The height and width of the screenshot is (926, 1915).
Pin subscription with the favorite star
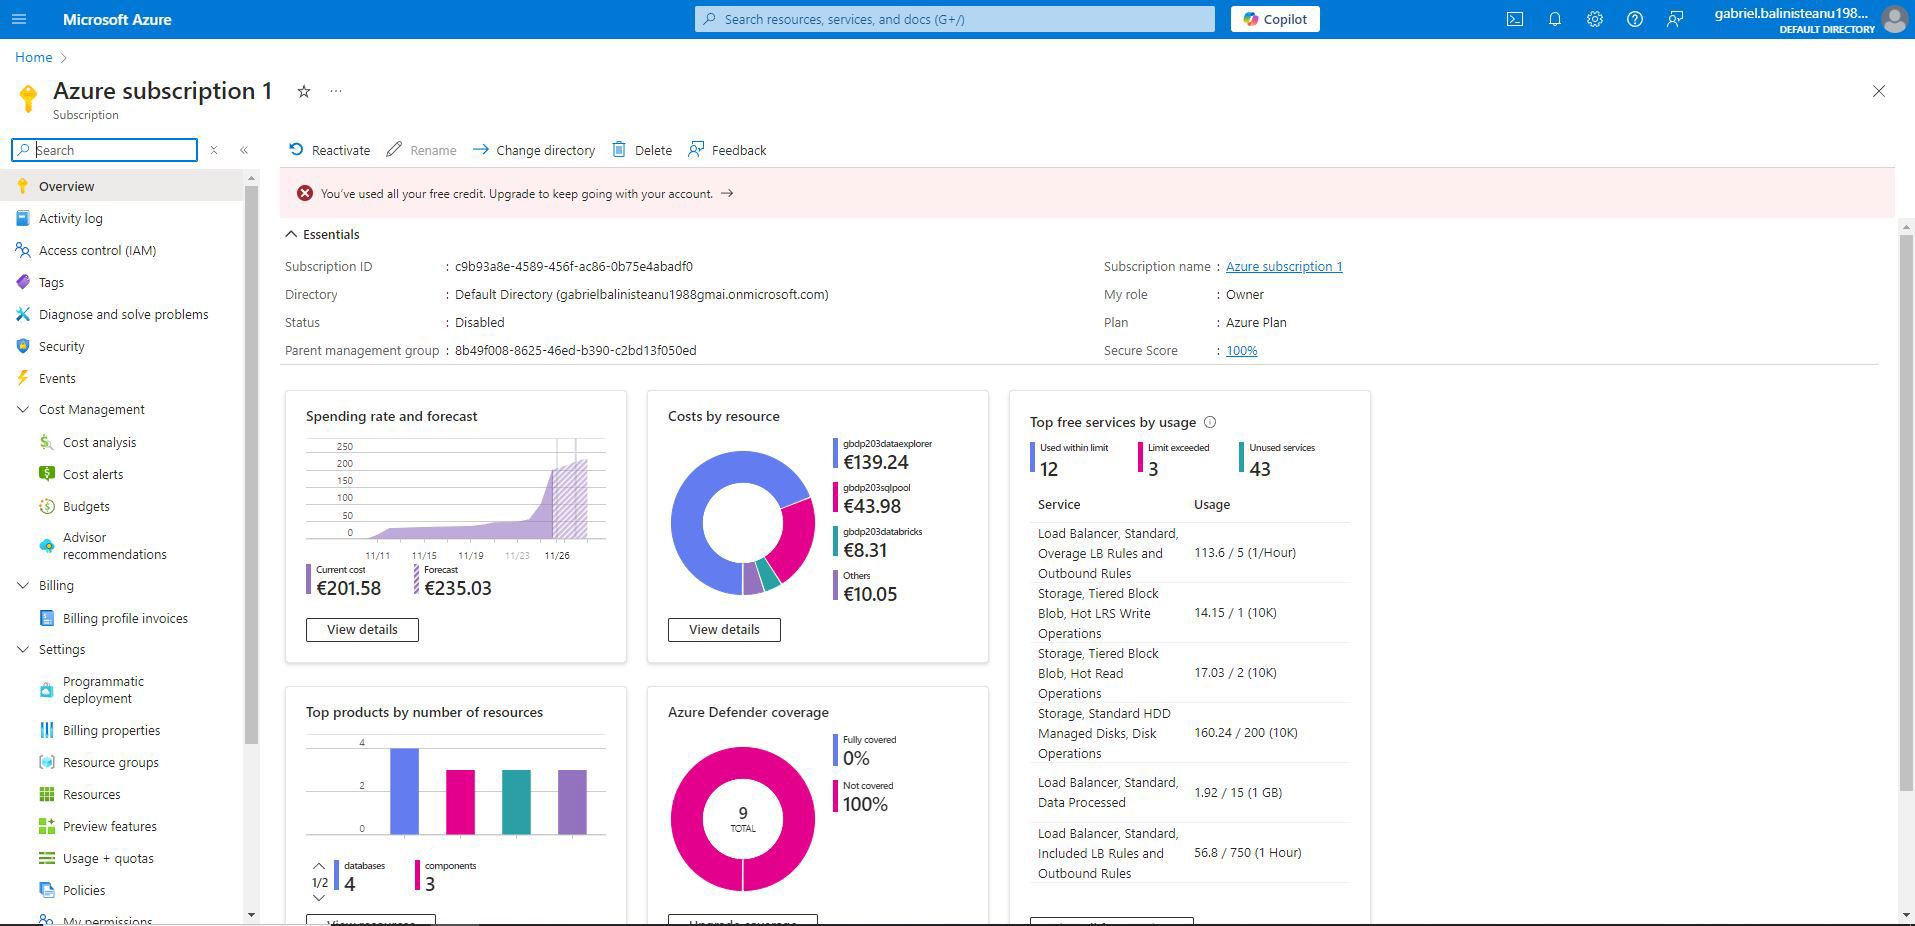304,91
